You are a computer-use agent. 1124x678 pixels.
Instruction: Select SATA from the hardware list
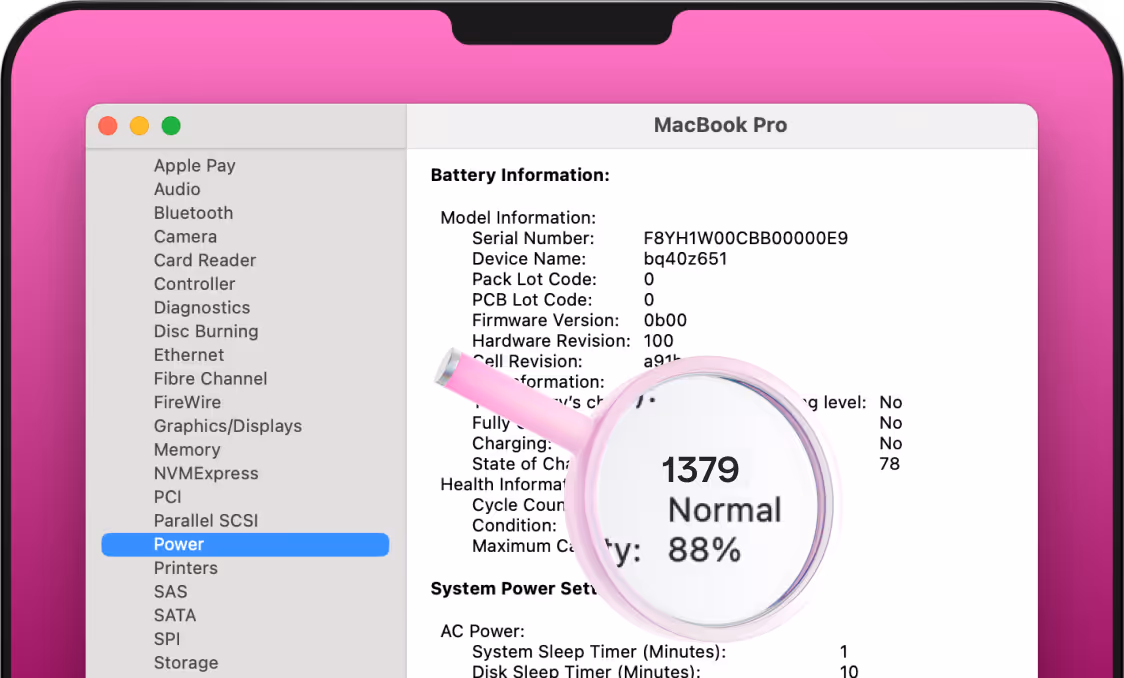point(175,615)
